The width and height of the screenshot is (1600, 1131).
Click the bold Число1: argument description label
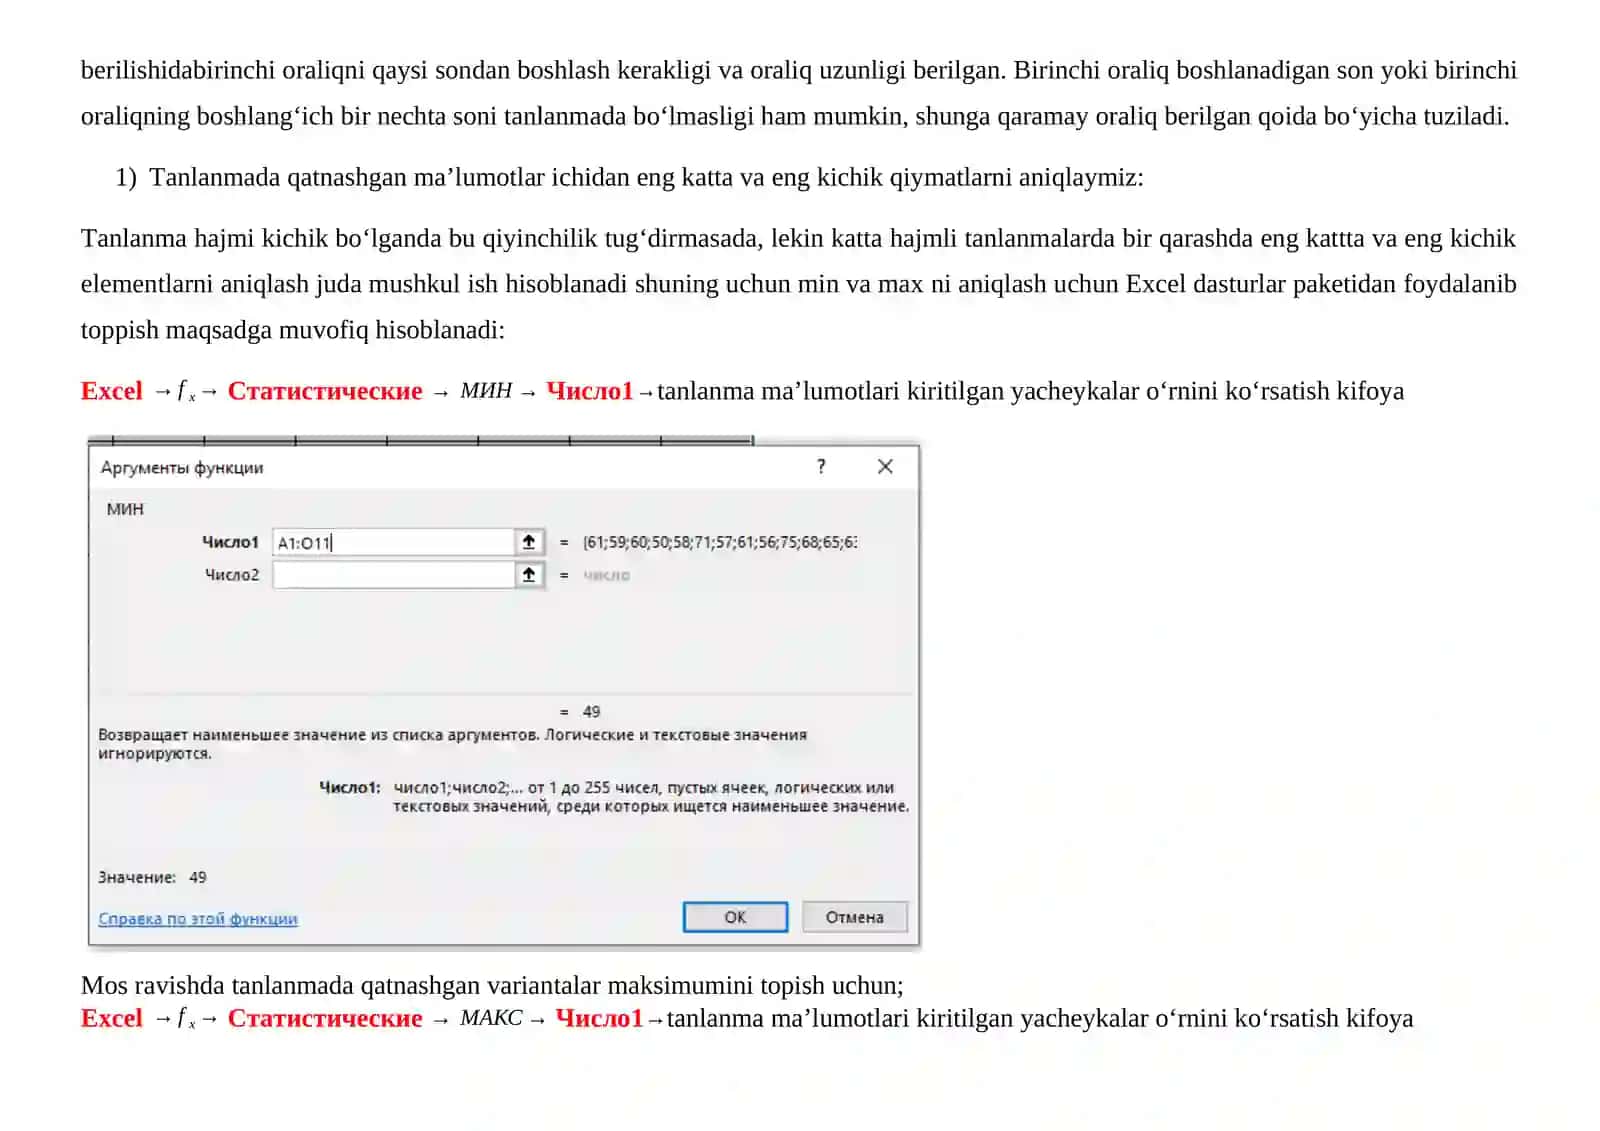[x=350, y=787]
